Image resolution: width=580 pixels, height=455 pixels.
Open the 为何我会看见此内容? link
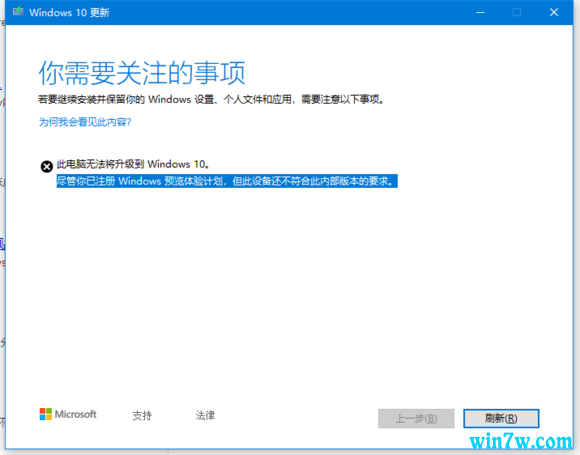(x=85, y=122)
